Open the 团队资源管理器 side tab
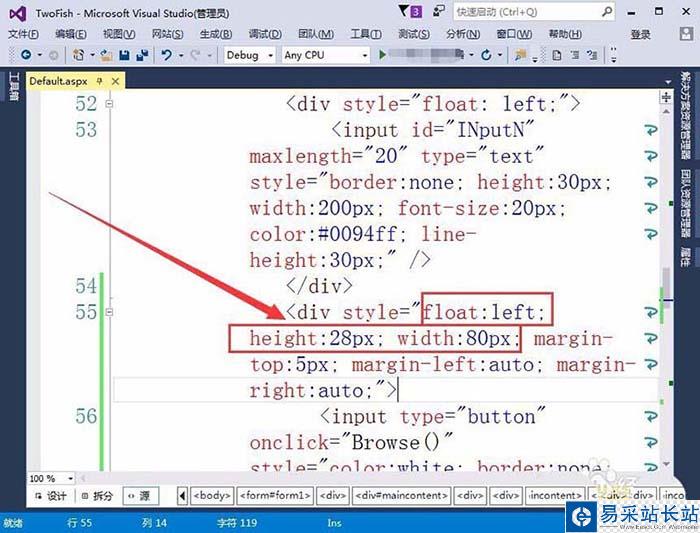The width and height of the screenshot is (700, 533). pos(685,204)
